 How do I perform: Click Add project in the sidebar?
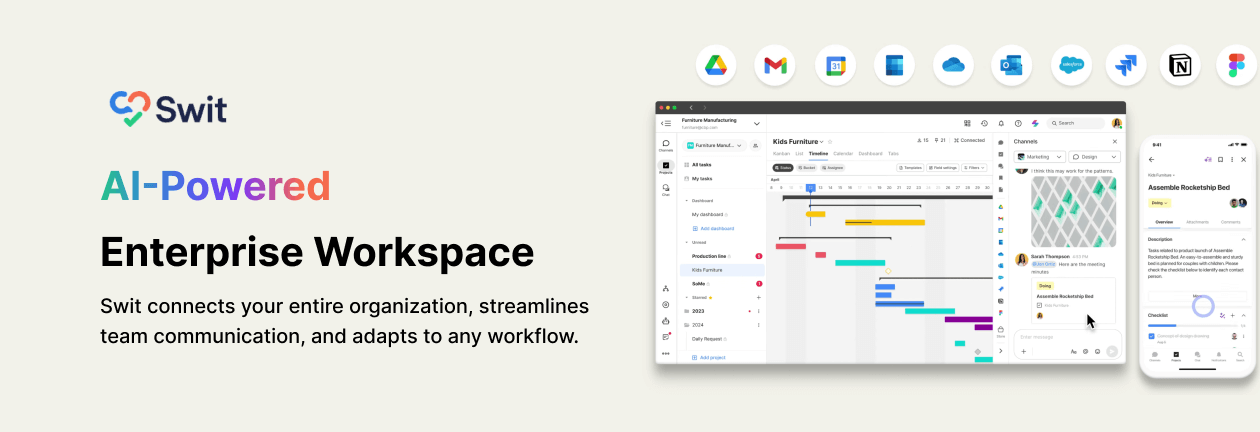pos(710,357)
